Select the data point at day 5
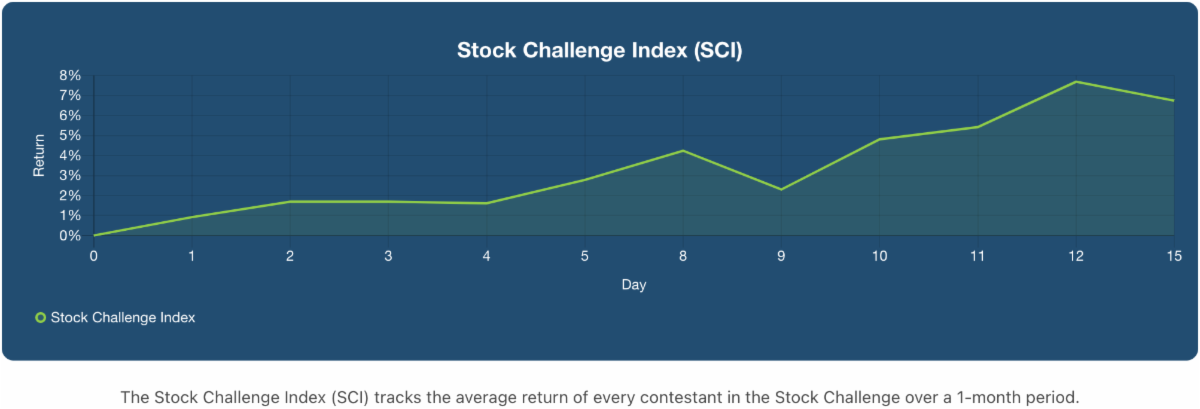The height and width of the screenshot is (409, 1200). [584, 180]
